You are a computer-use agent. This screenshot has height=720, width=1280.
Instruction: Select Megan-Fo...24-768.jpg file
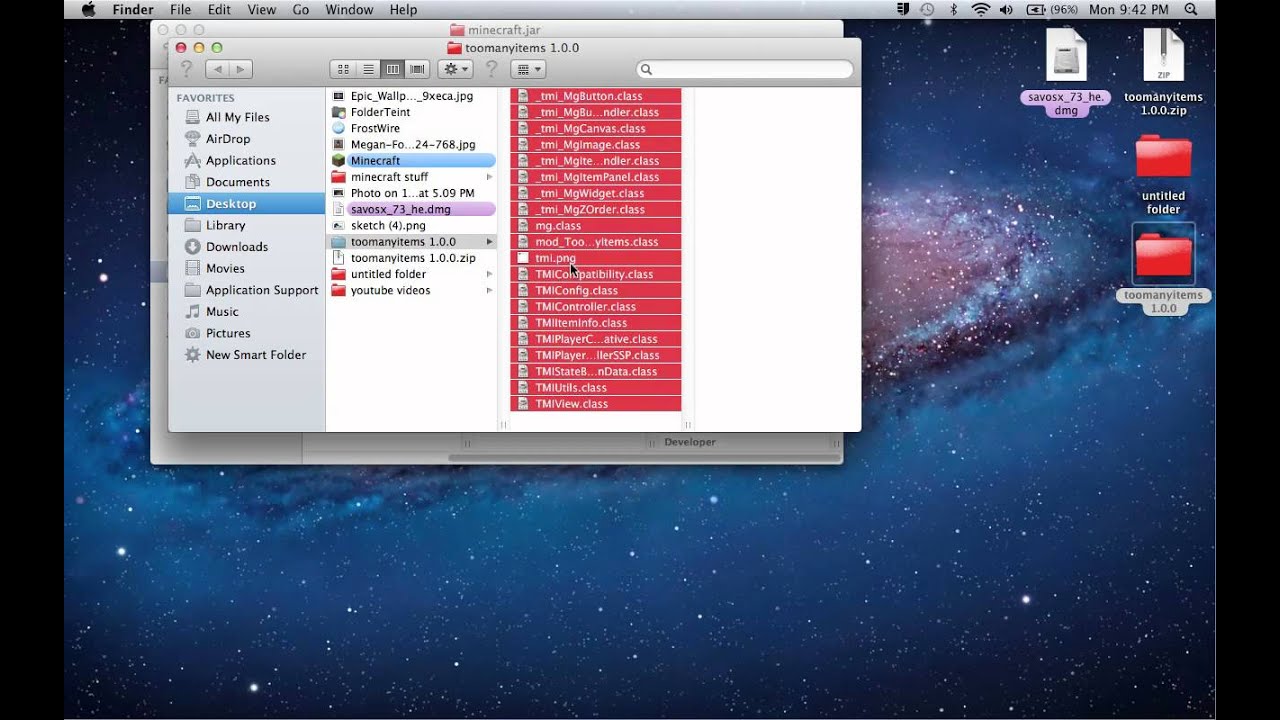(412, 144)
